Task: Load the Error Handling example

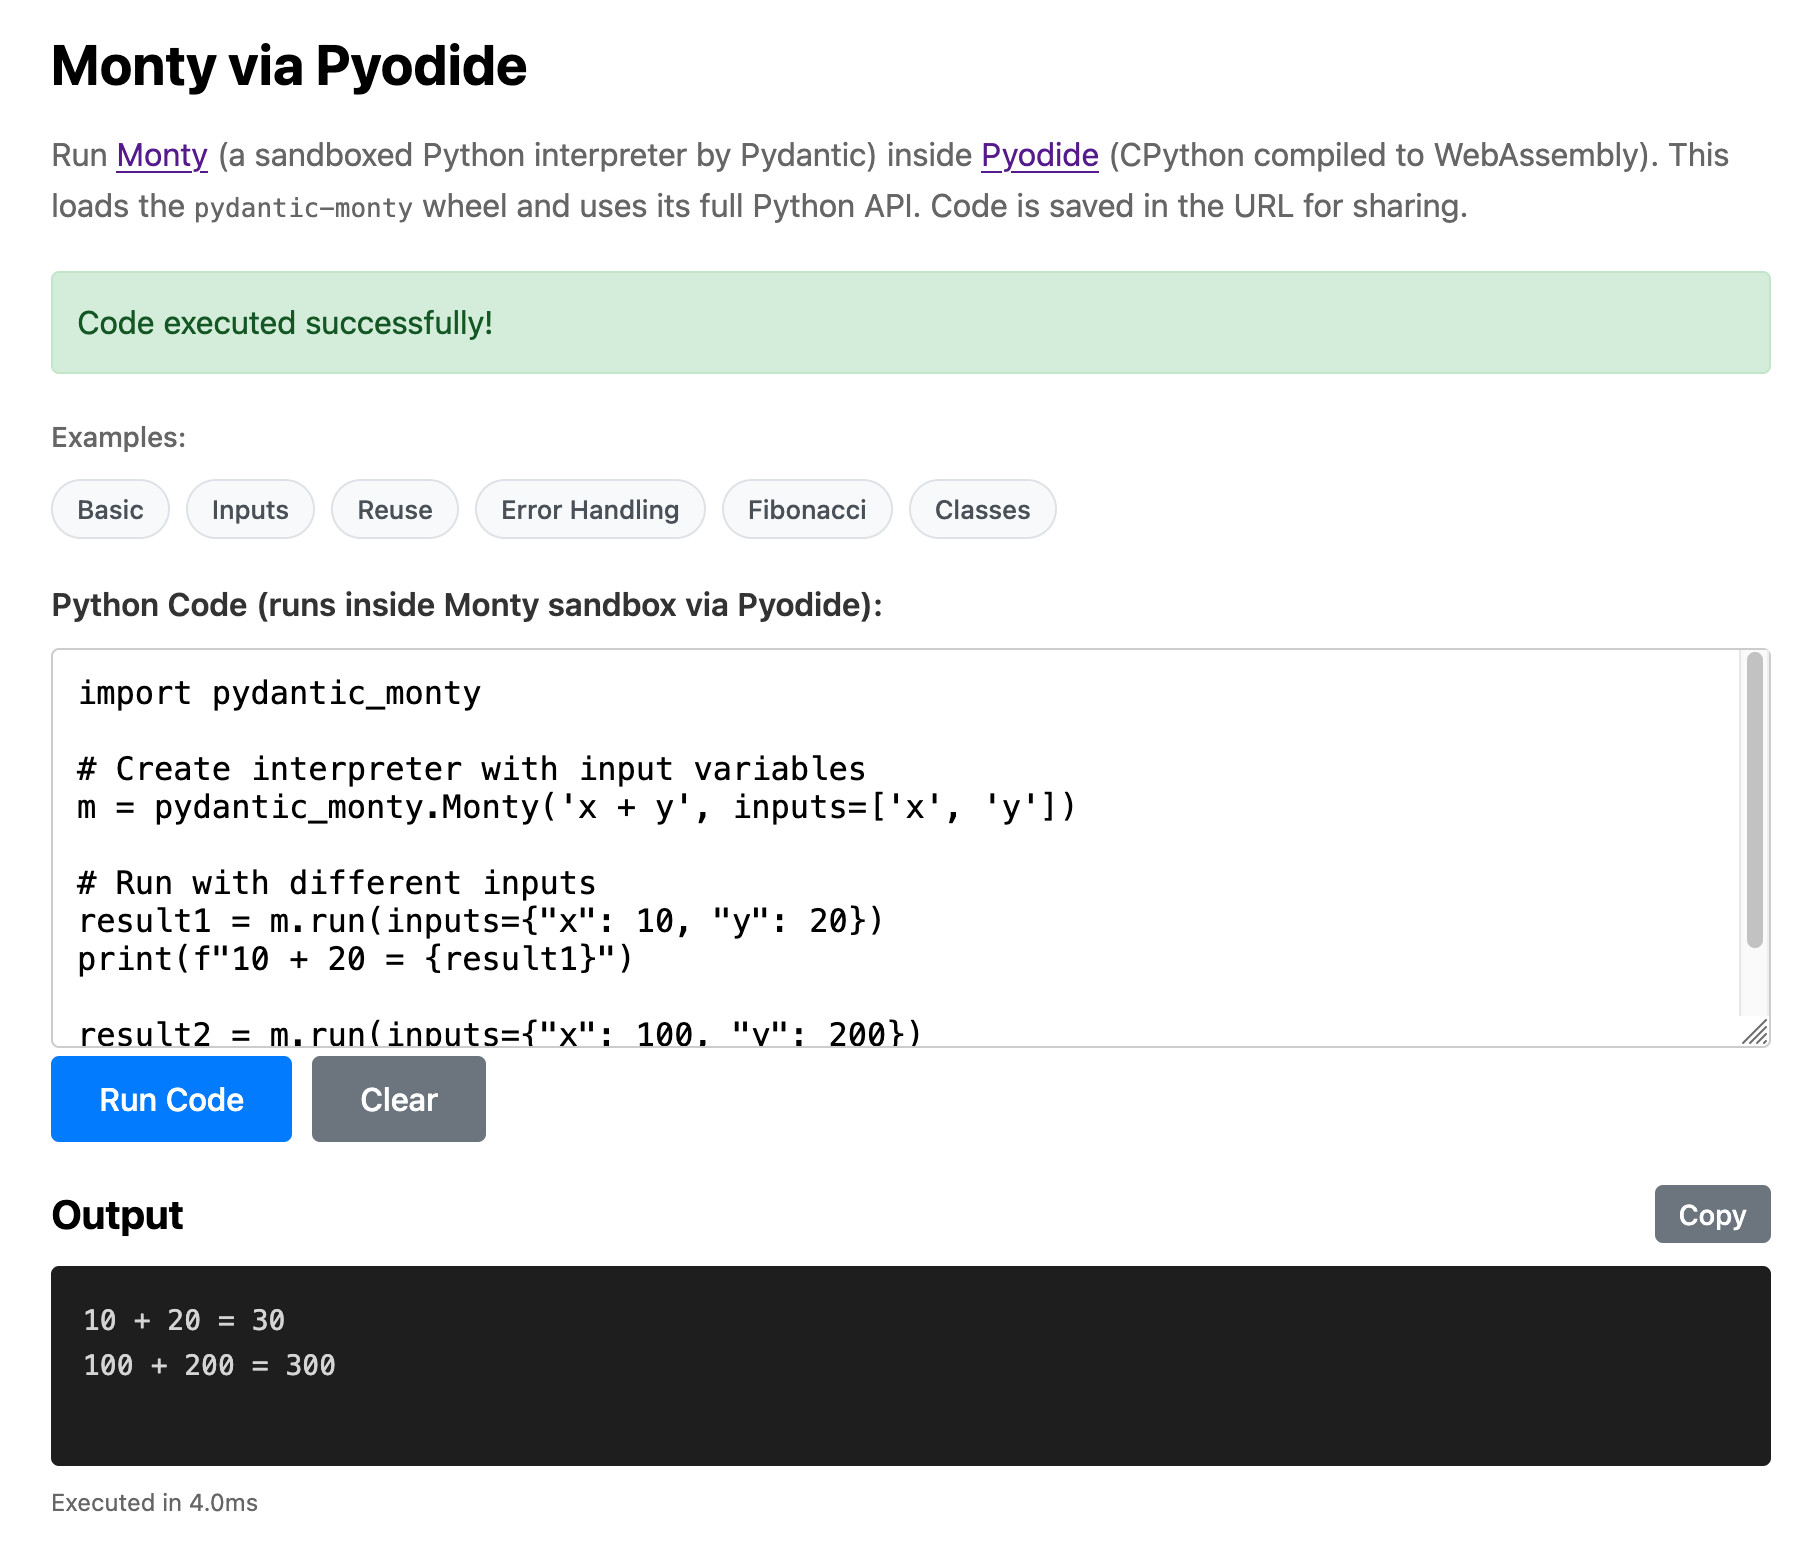Action: pyautogui.click(x=589, y=509)
